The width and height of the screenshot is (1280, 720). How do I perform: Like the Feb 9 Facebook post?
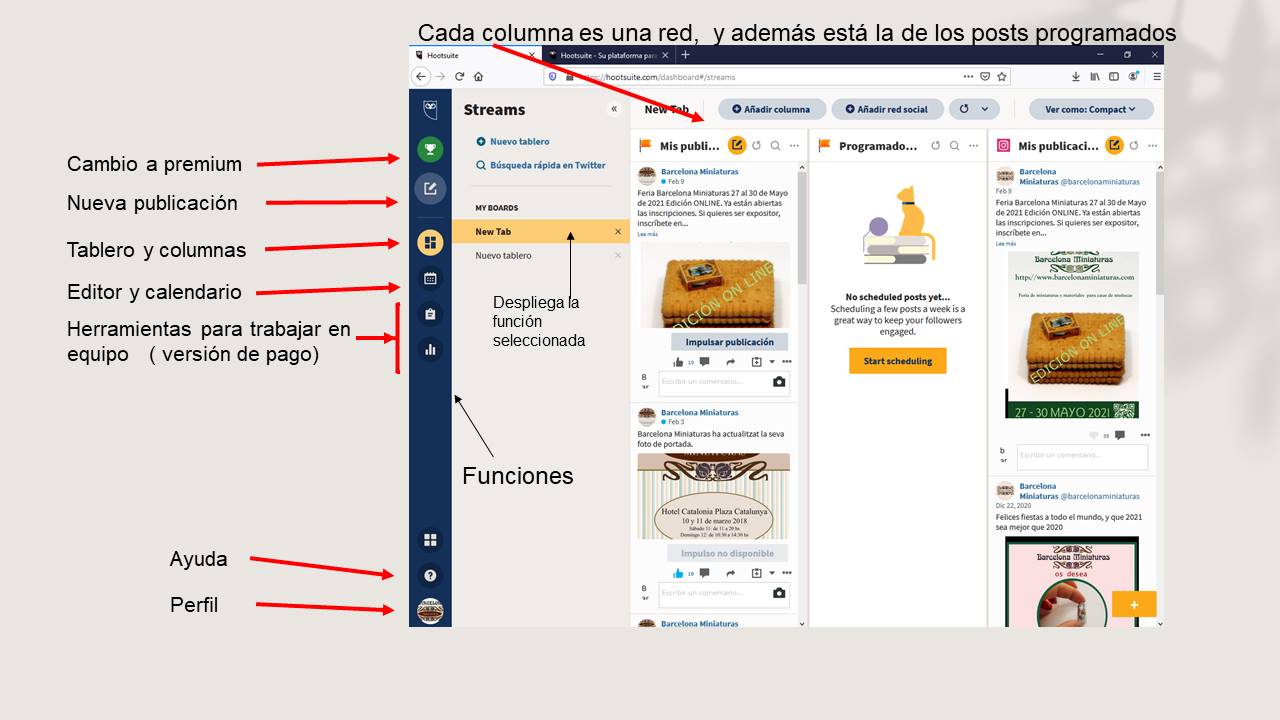[x=679, y=362]
